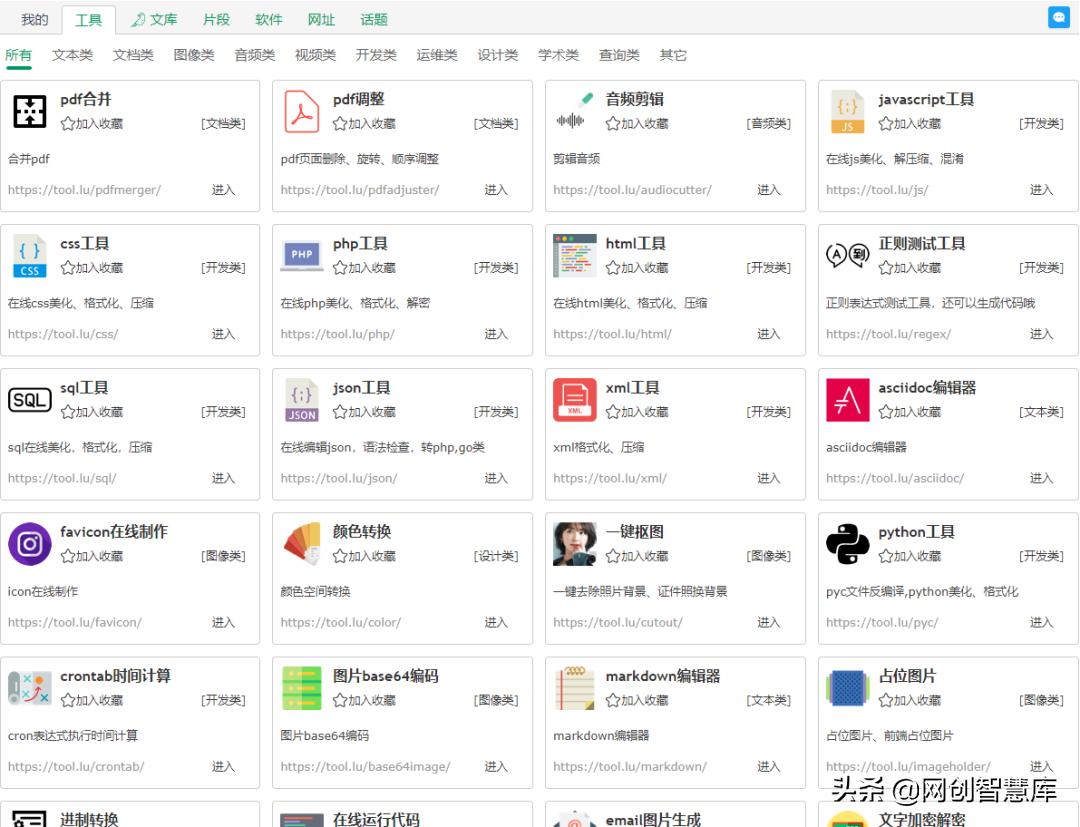This screenshot has width=1080, height=827.
Task: Click the SQL tool icon
Action: click(29, 400)
